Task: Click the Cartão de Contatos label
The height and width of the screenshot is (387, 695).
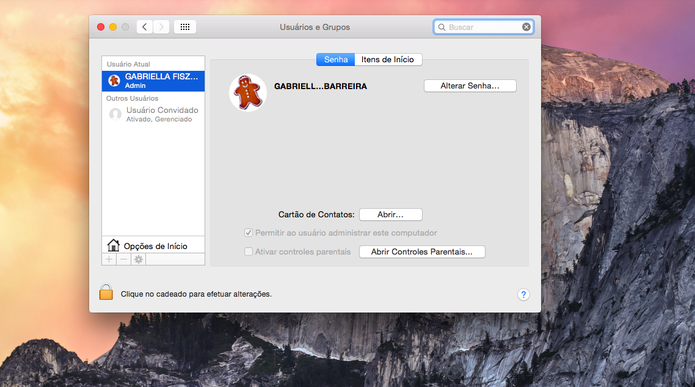Action: (316, 215)
